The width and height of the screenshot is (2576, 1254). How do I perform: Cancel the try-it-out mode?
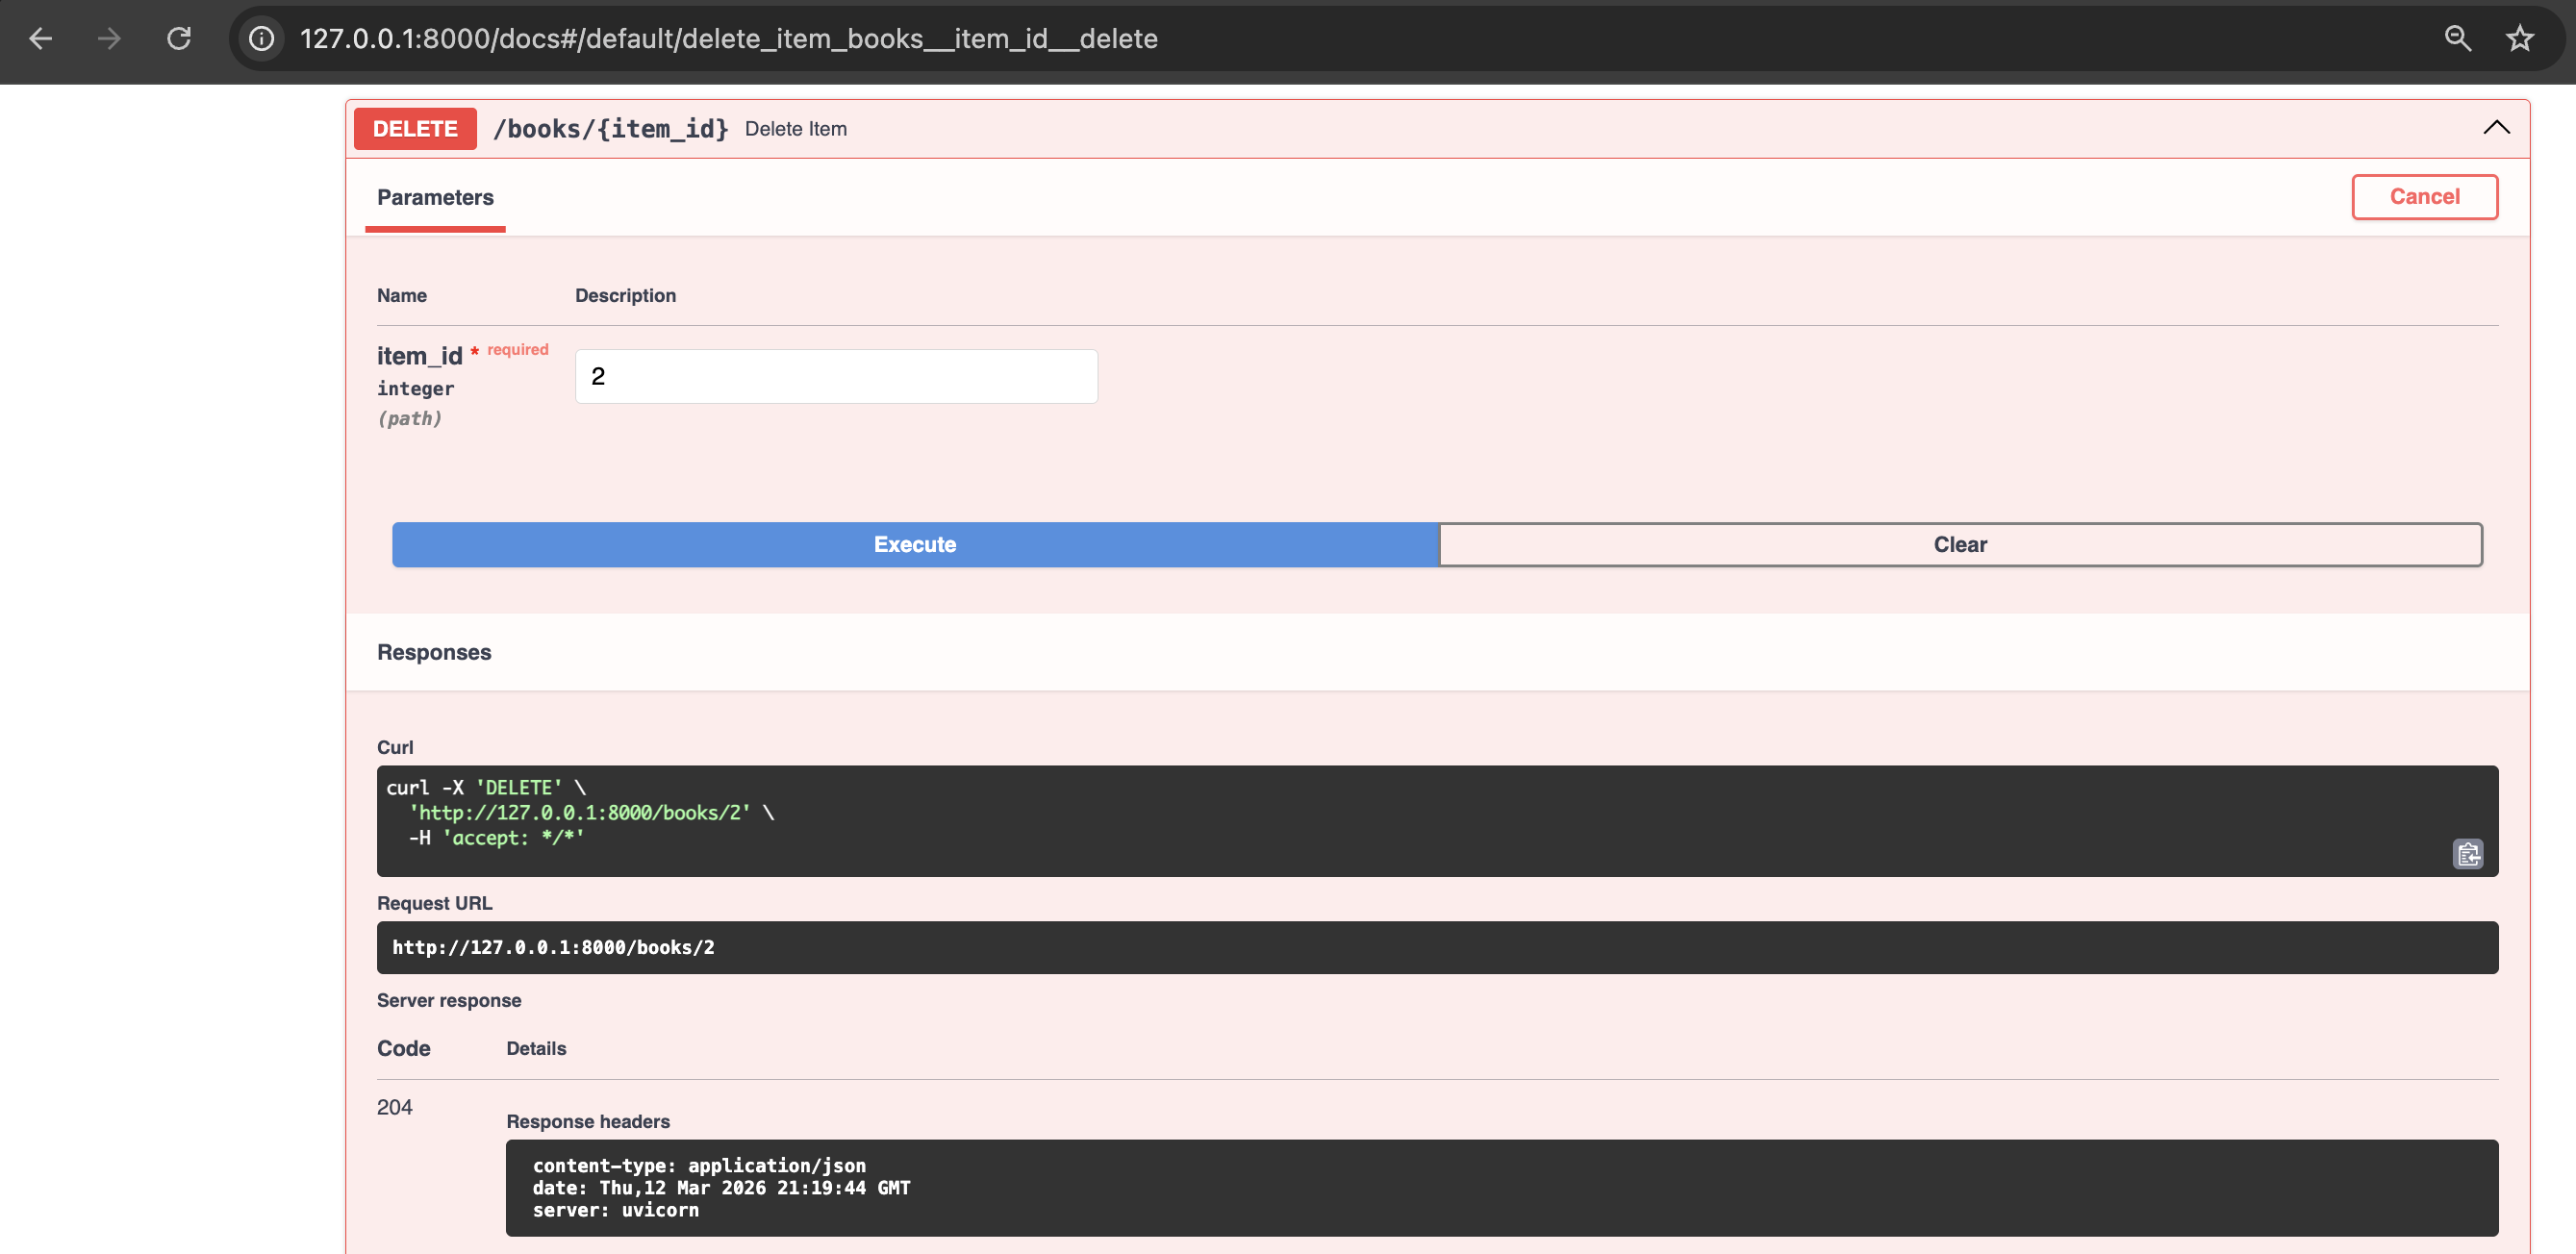click(x=2424, y=197)
